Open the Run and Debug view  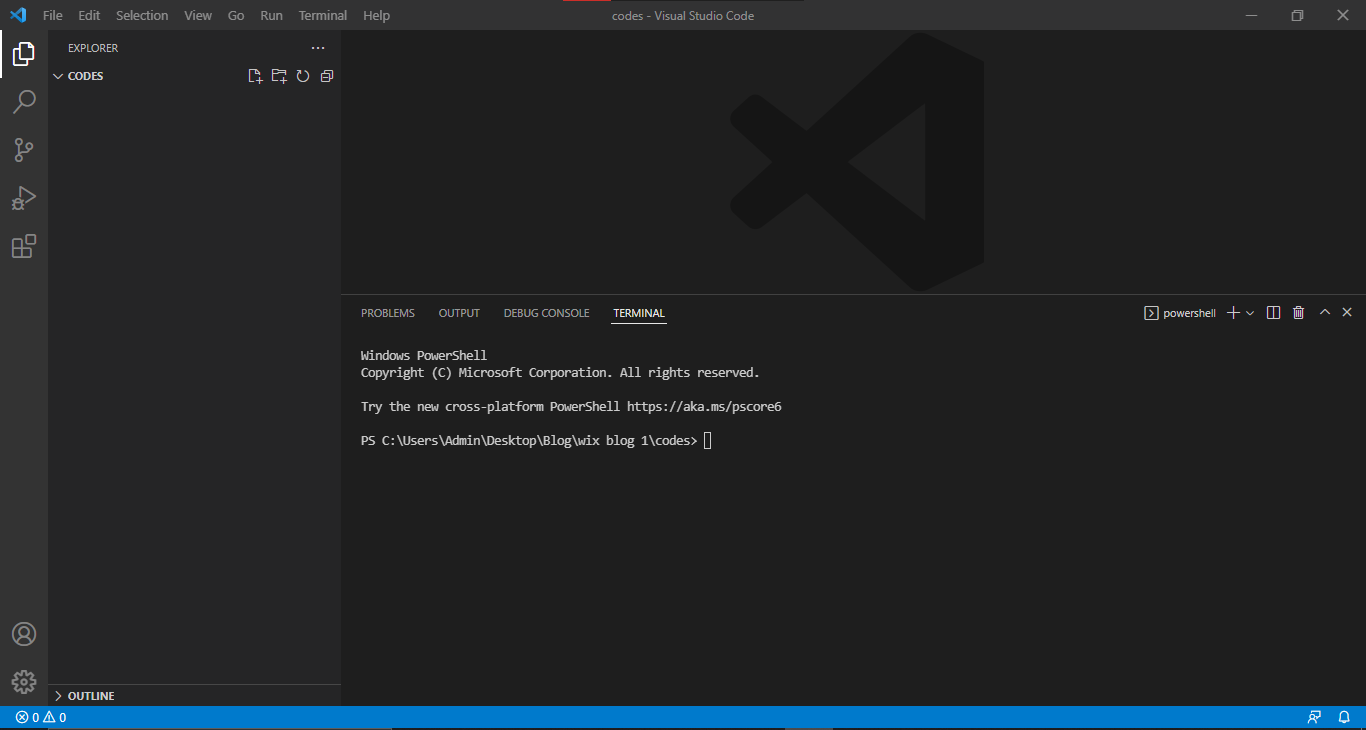pos(24,198)
